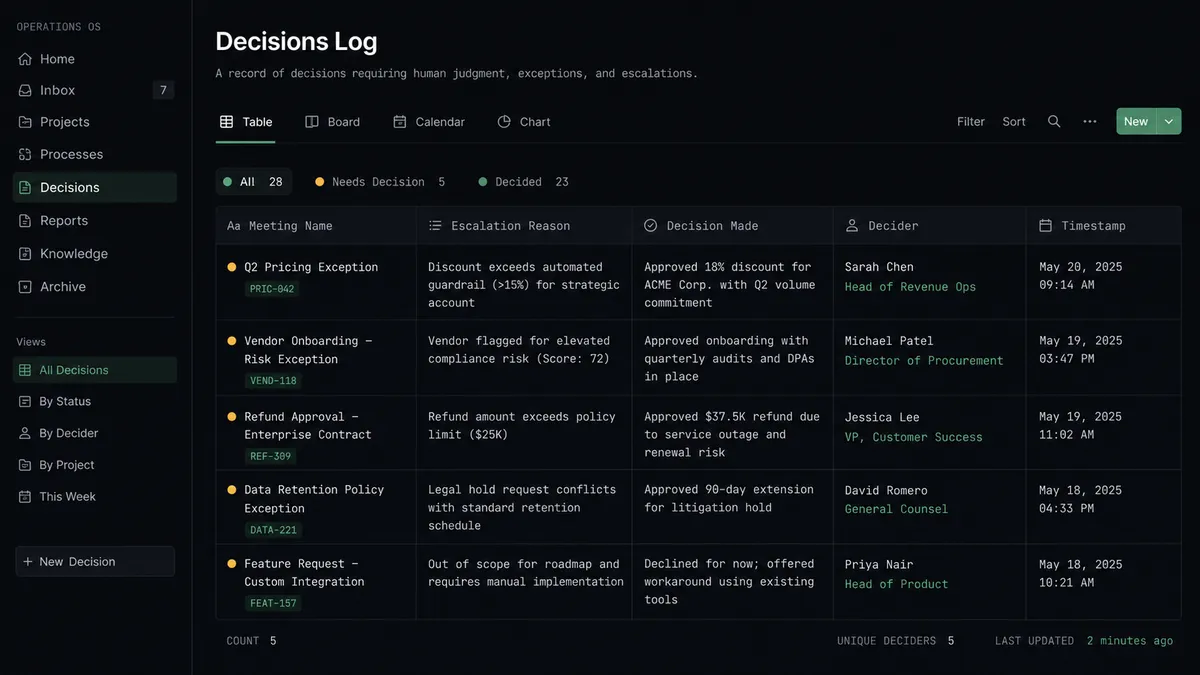Click the Timestamp calendar icon in header

click(1045, 226)
